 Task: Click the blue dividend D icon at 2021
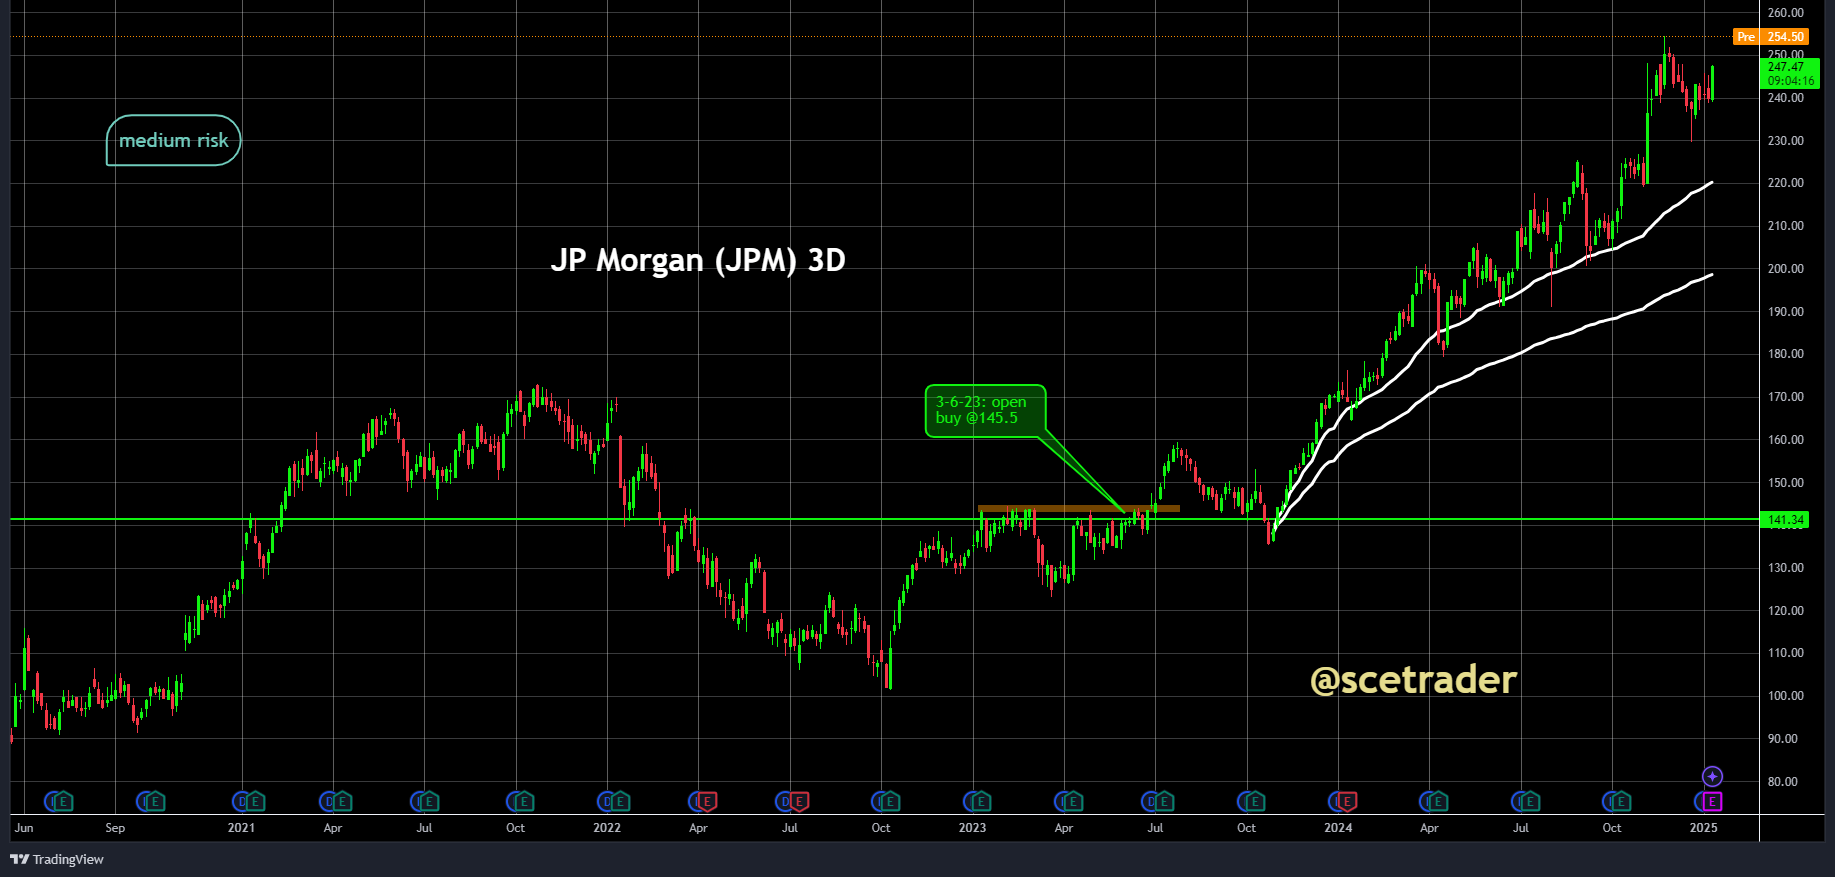tap(241, 801)
